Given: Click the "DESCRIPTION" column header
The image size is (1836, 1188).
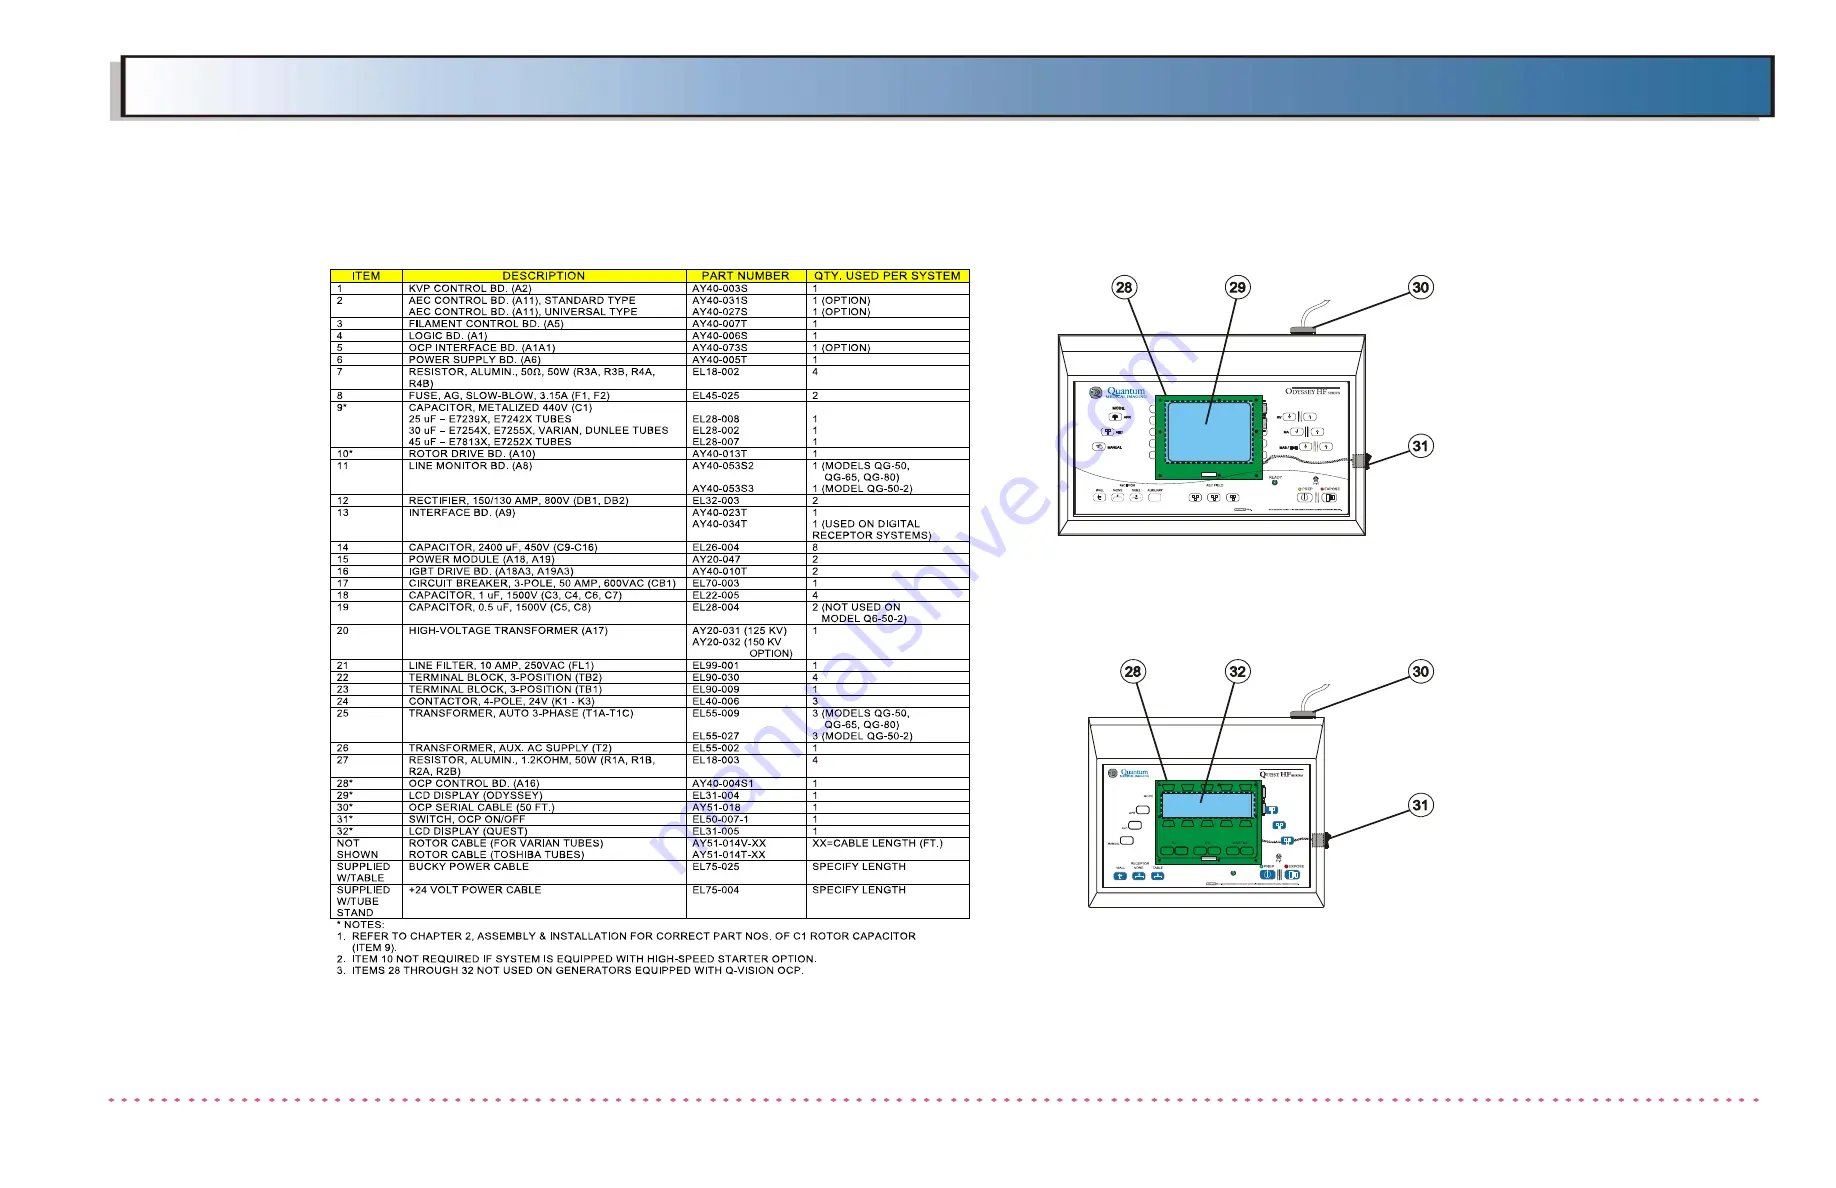Looking at the screenshot, I should coord(544,276).
